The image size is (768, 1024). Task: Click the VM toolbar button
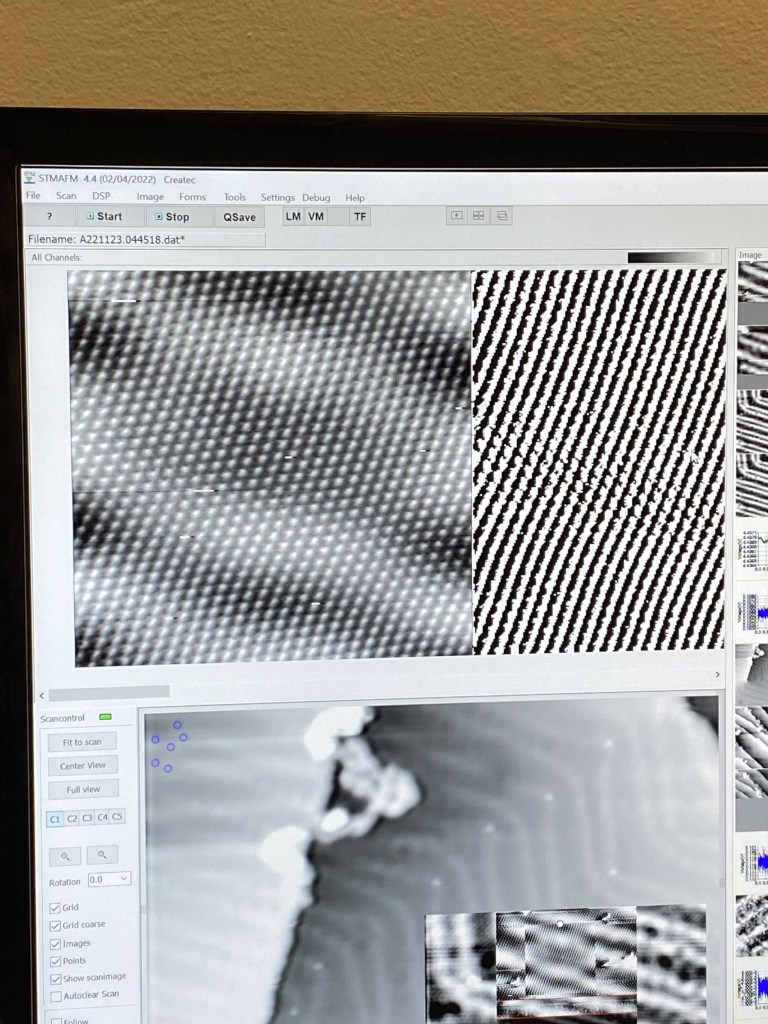coord(316,216)
